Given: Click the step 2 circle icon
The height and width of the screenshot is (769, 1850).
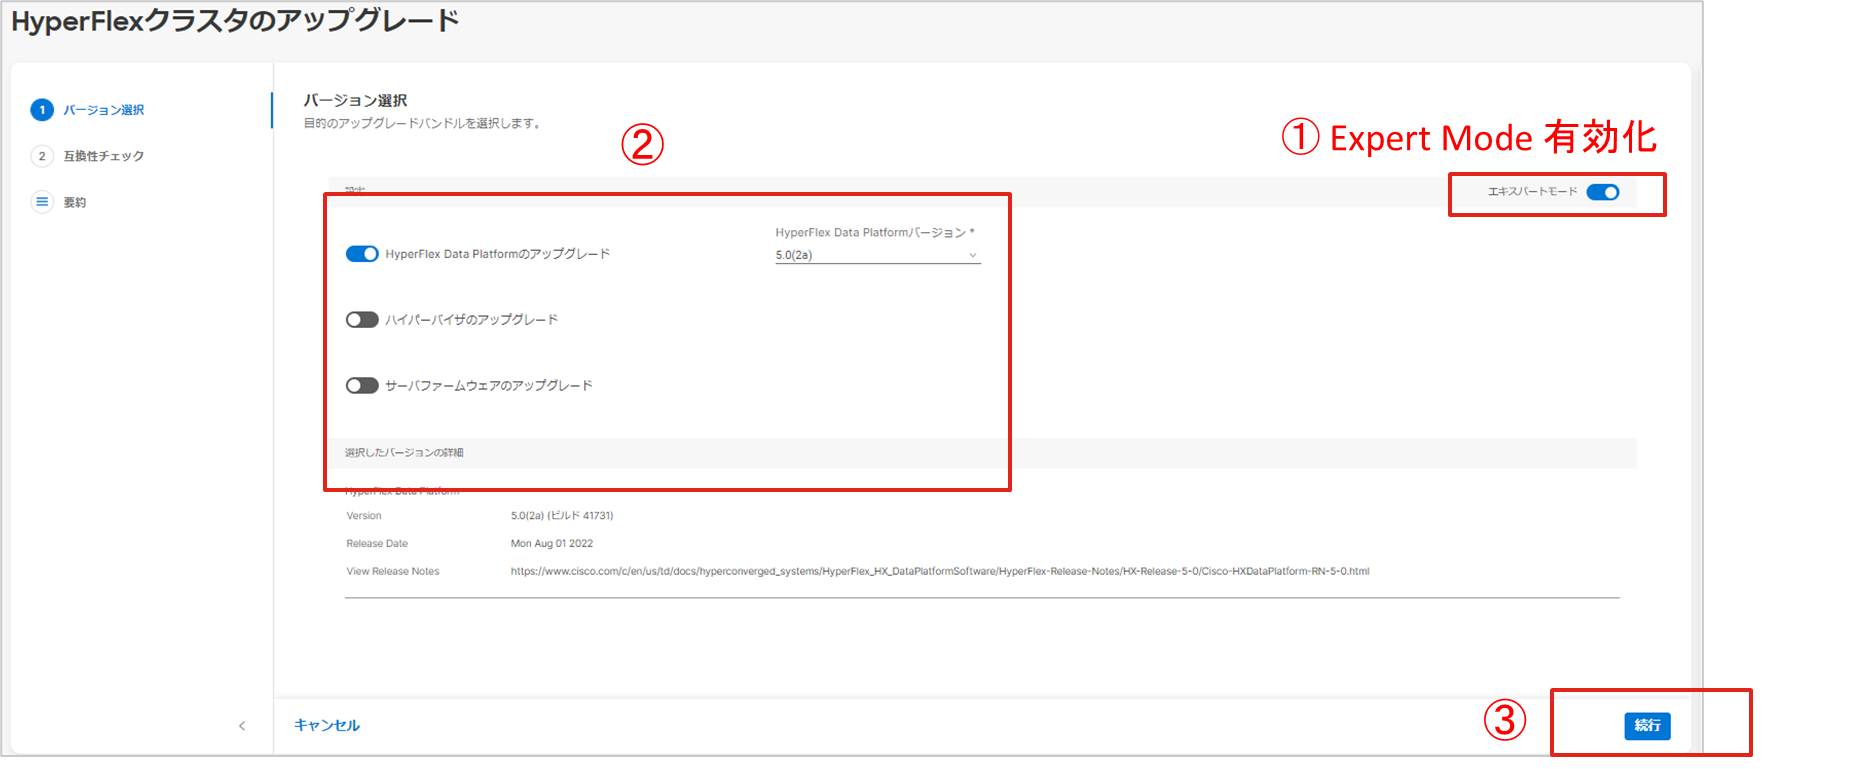Looking at the screenshot, I should click(42, 156).
